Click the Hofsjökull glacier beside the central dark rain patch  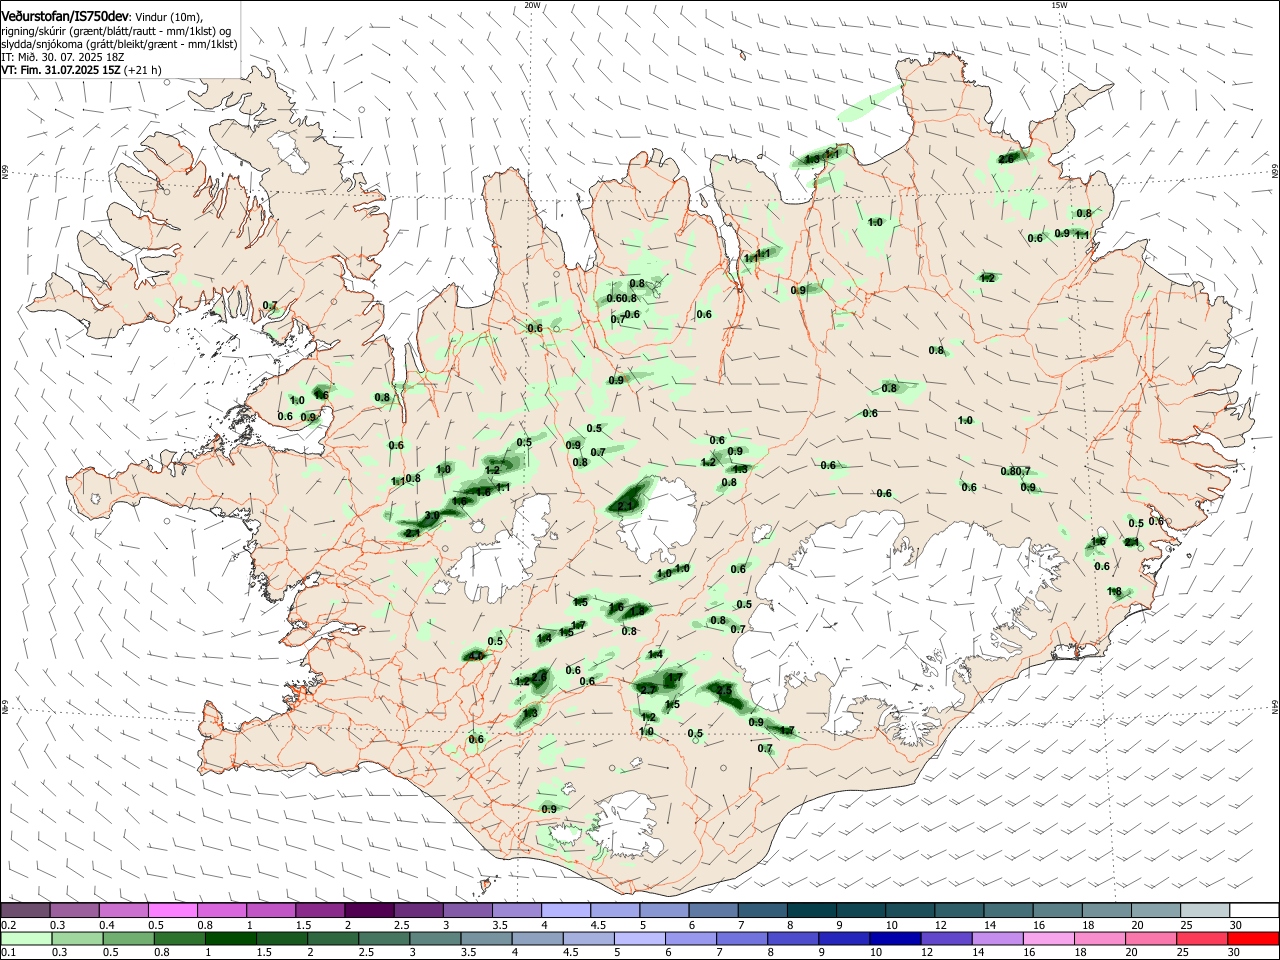coord(657,518)
